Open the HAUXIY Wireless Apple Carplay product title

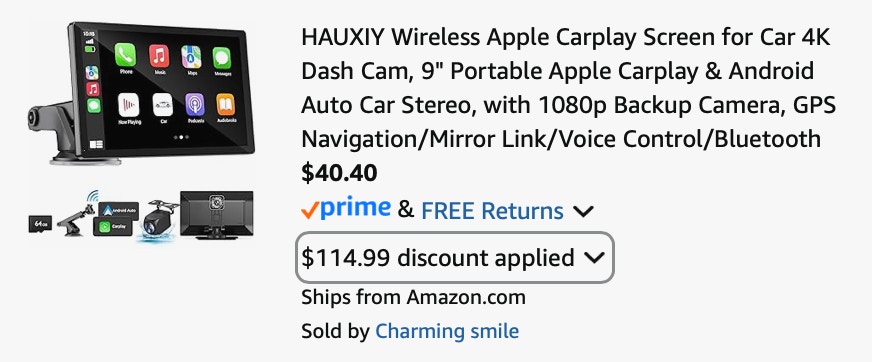568,88
